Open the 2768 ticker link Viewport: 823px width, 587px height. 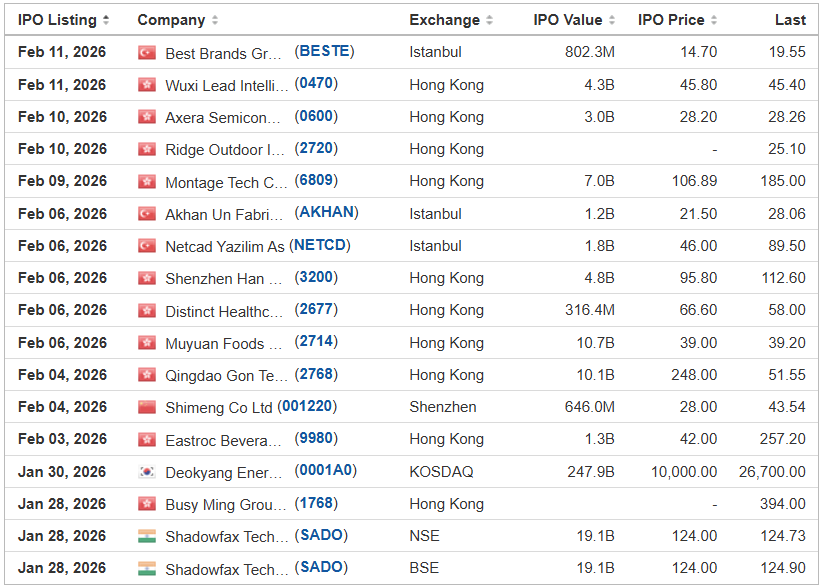(x=316, y=374)
